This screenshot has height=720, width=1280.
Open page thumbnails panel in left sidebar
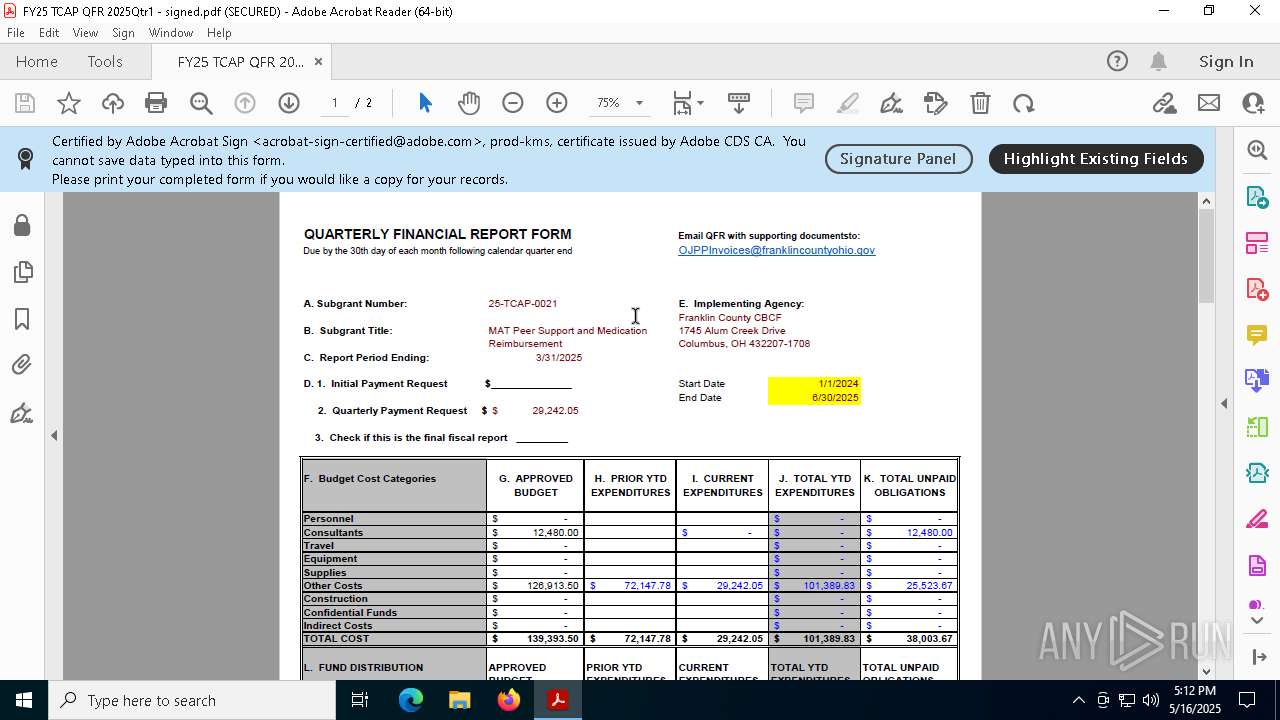click(22, 272)
